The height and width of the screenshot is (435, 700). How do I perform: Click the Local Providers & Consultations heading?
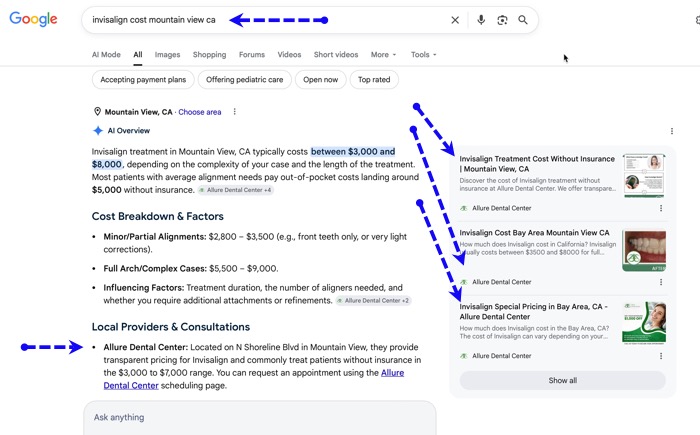[x=171, y=327]
